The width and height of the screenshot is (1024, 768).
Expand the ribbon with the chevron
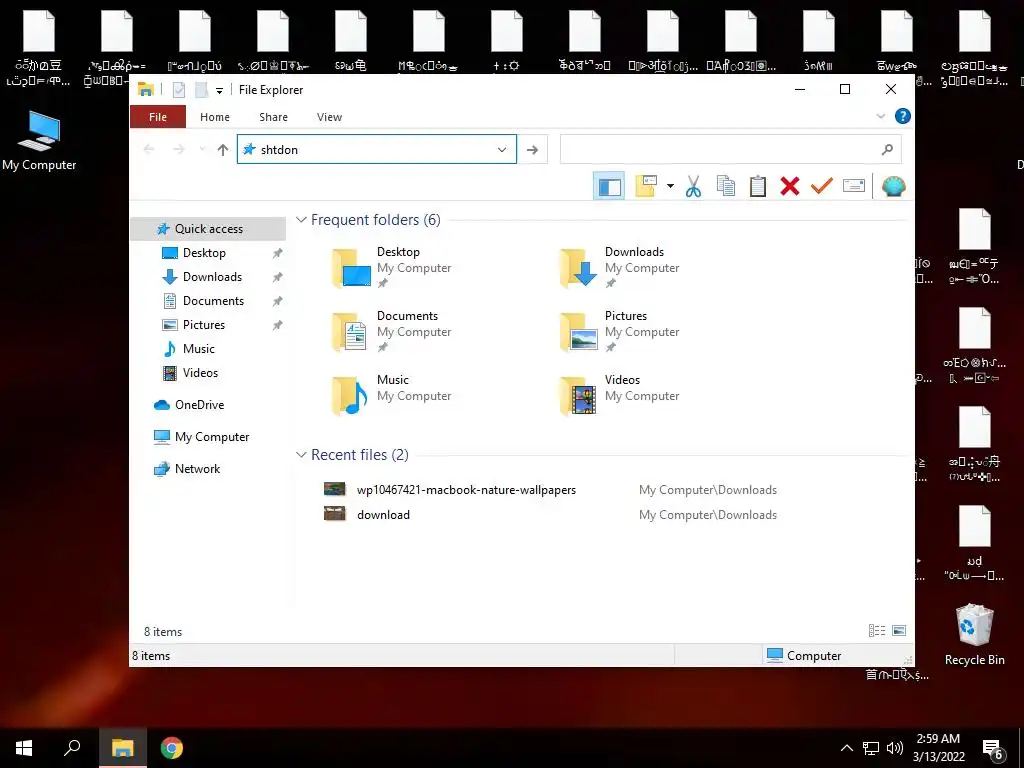[881, 116]
